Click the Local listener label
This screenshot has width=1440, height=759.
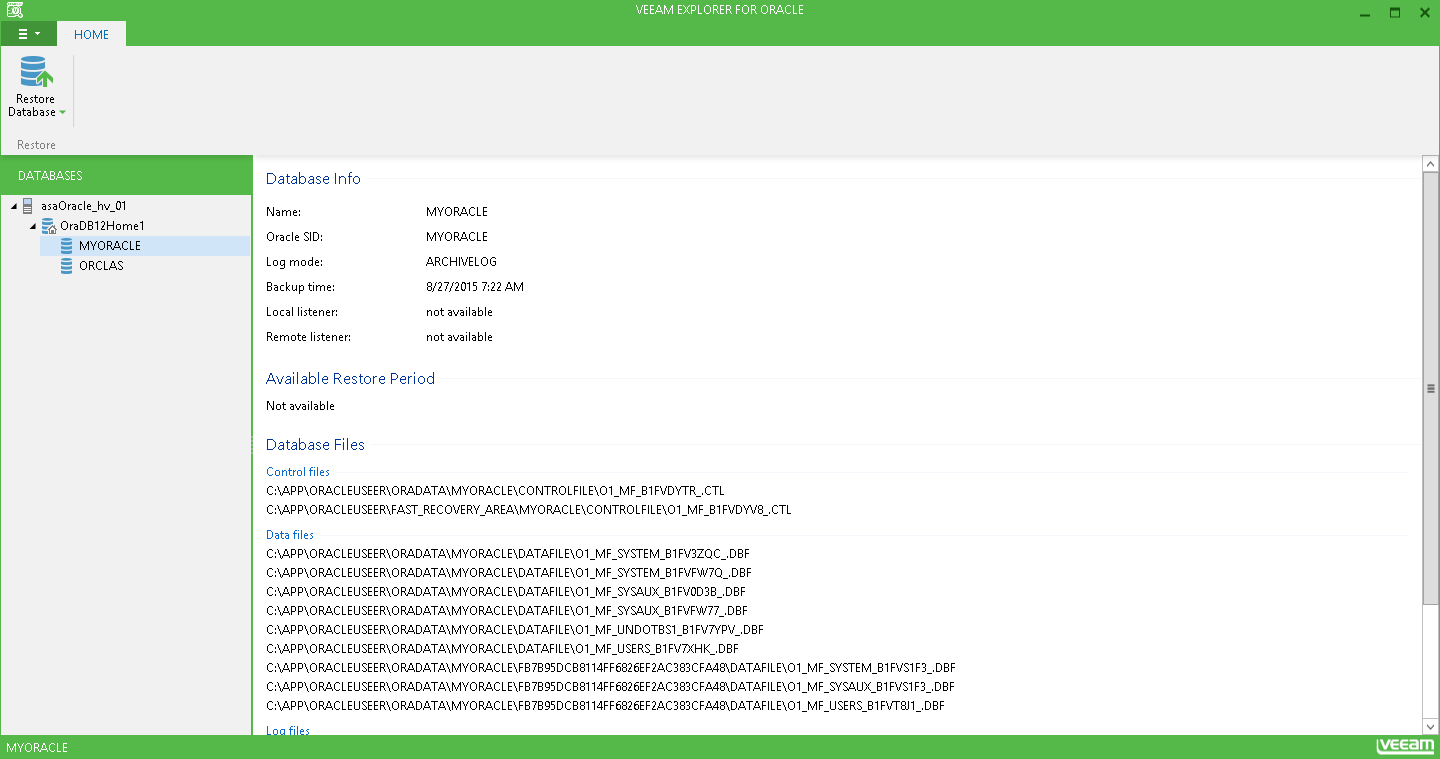point(302,312)
